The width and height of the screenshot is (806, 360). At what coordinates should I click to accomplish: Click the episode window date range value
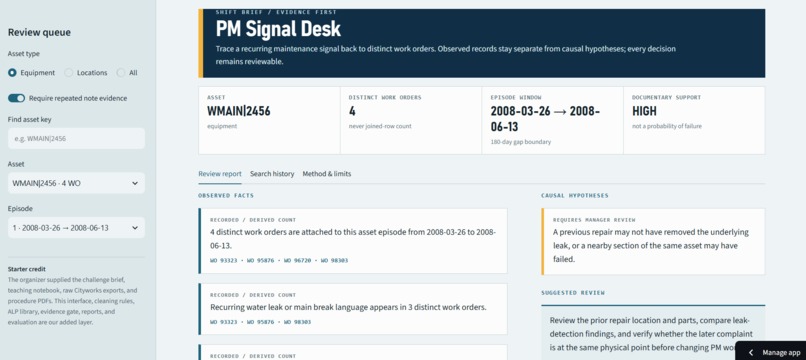click(x=545, y=119)
